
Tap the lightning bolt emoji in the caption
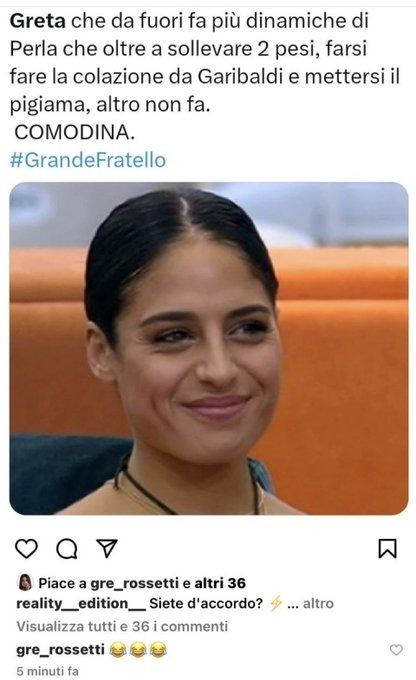tap(276, 603)
